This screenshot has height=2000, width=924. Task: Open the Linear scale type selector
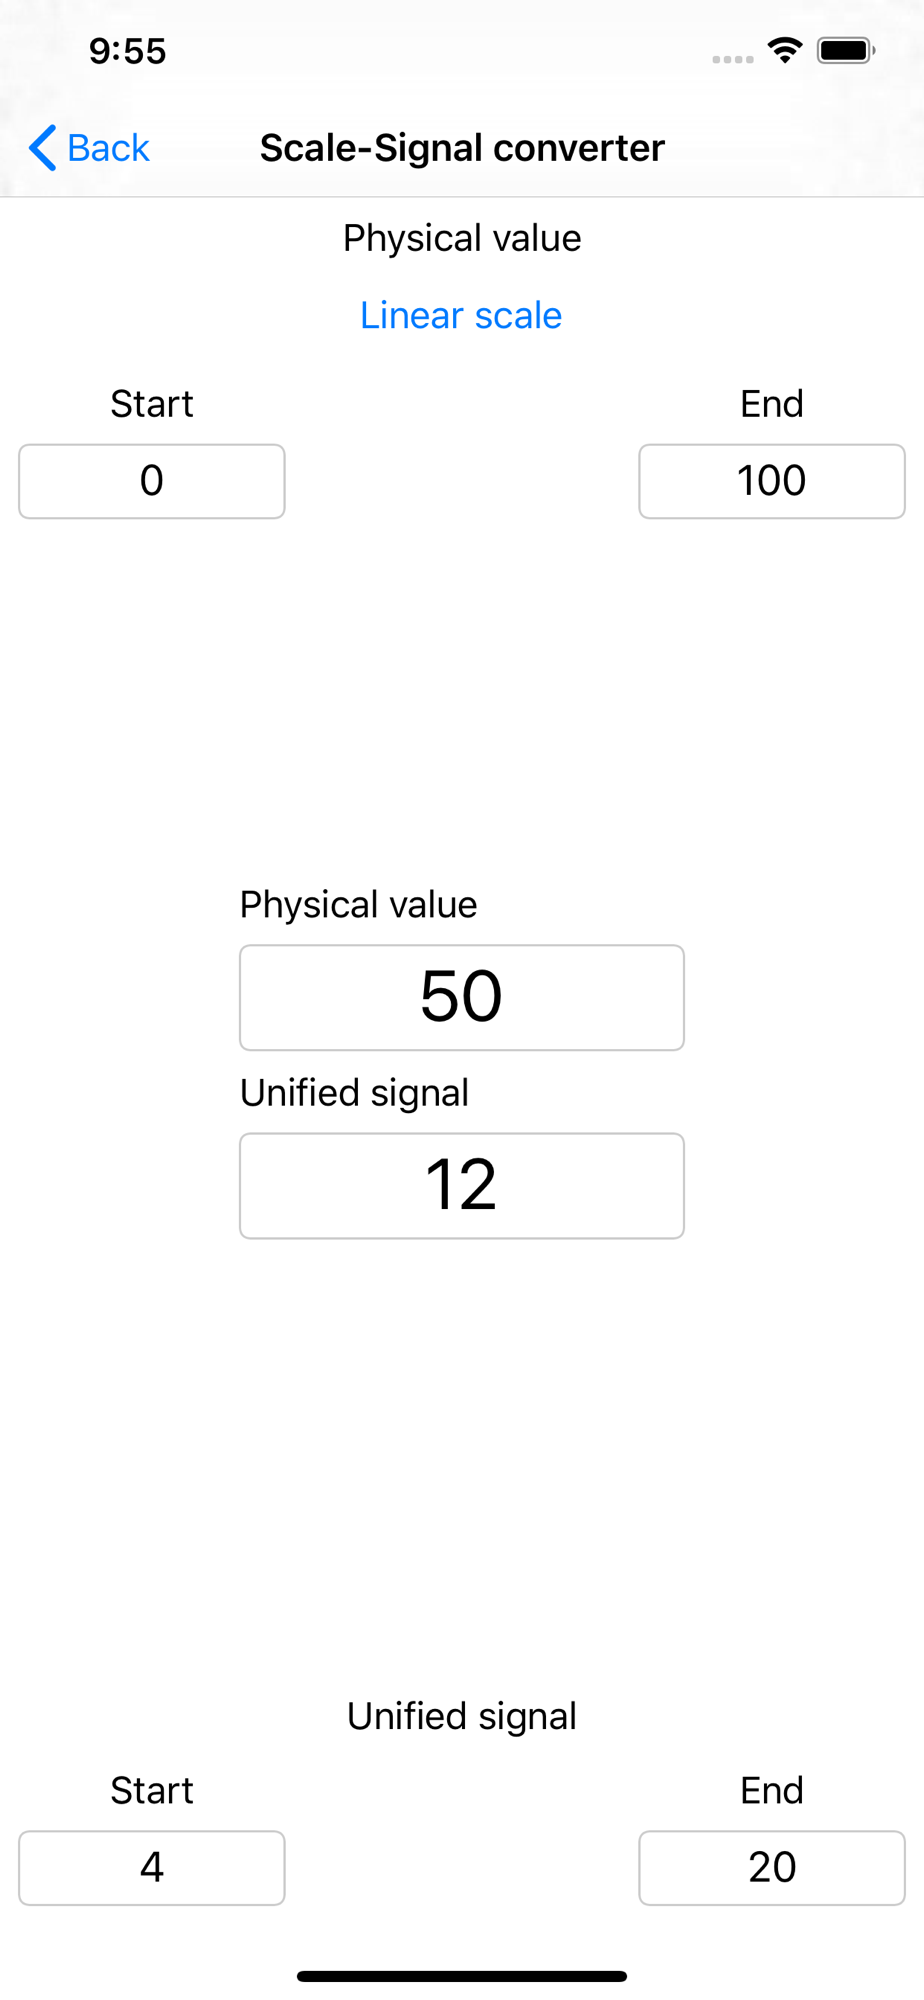pos(461,315)
